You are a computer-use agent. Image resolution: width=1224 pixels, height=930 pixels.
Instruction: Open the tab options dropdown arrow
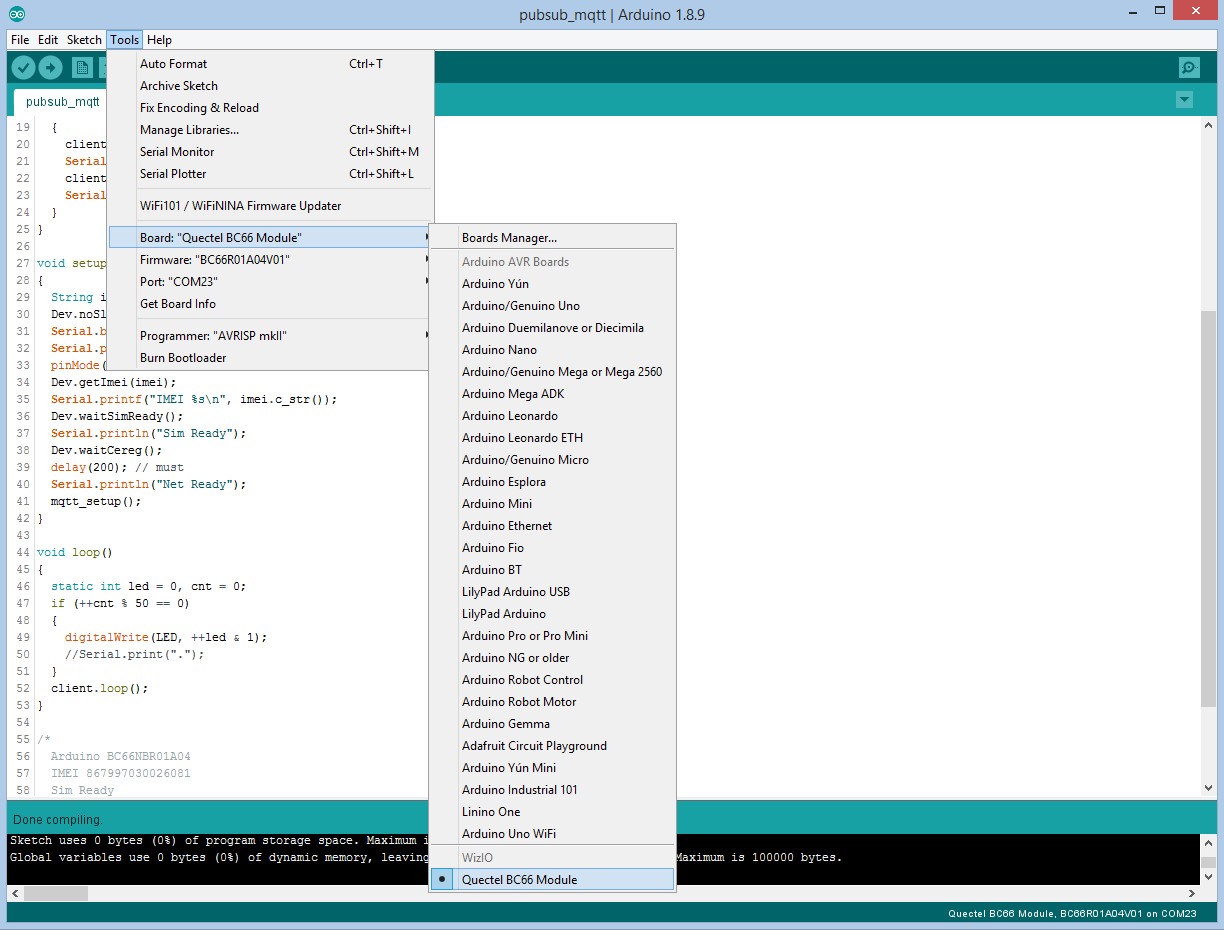click(x=1185, y=100)
